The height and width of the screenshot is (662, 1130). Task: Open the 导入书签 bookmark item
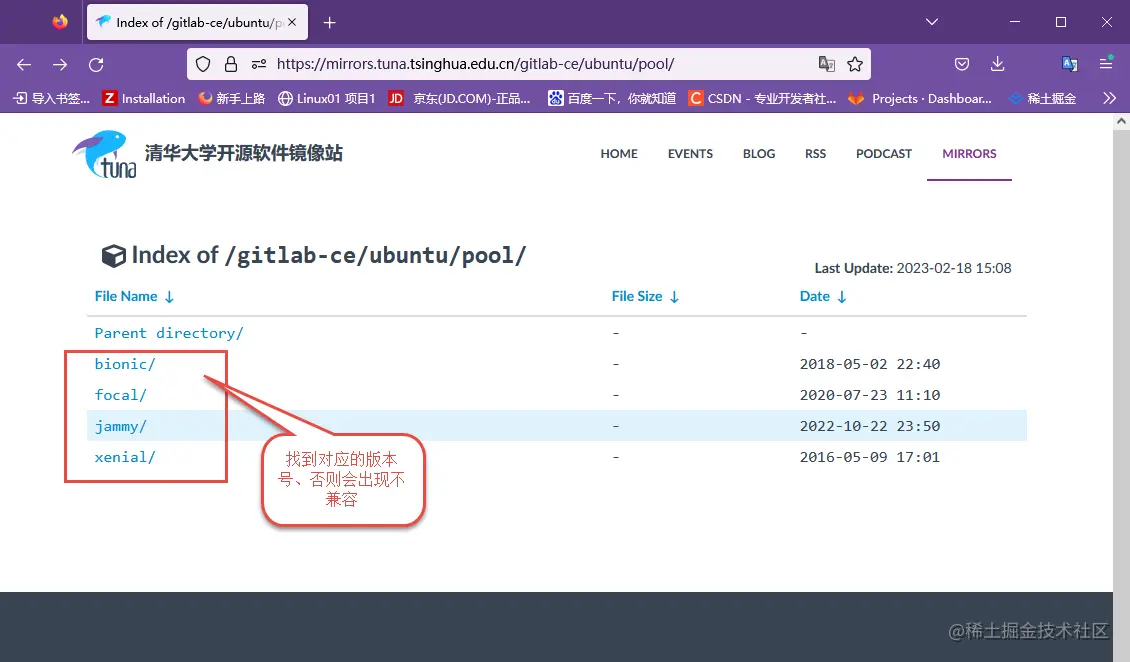[x=51, y=98]
